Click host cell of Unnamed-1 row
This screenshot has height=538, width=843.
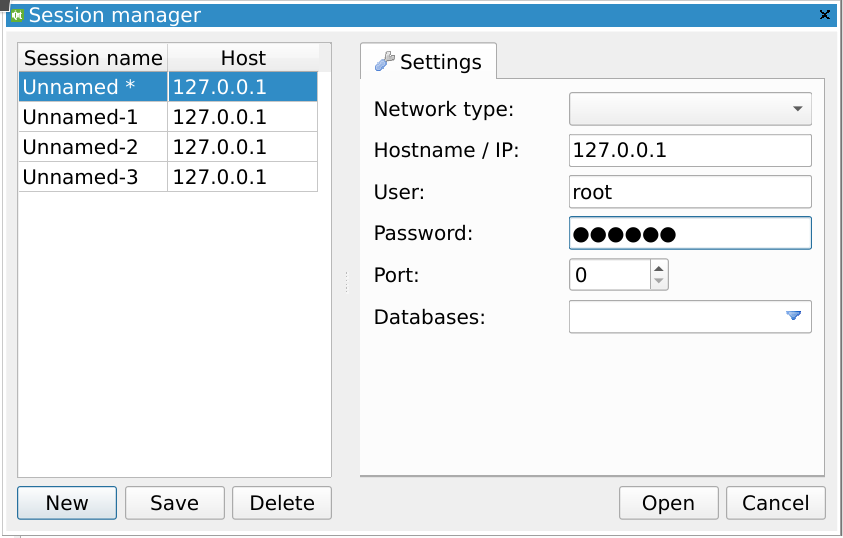242,117
